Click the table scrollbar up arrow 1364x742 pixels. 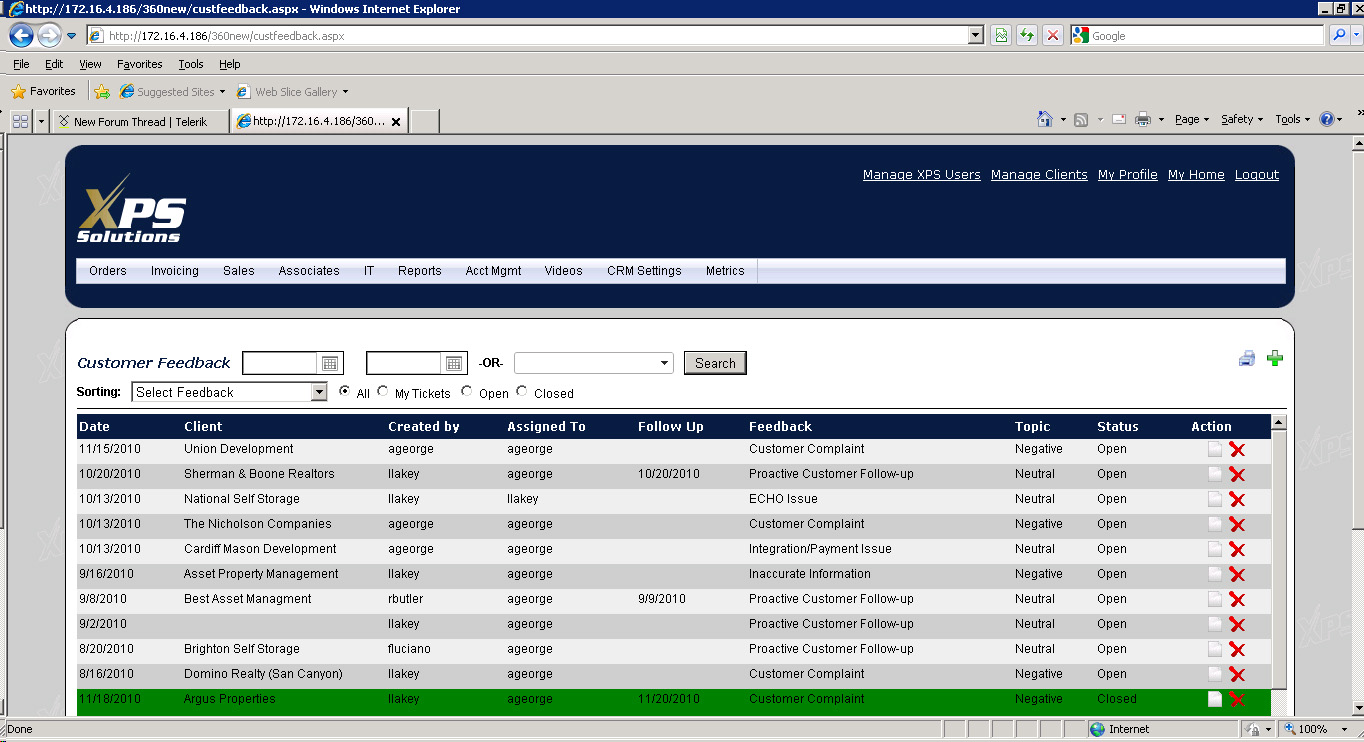pyautogui.click(x=1279, y=423)
